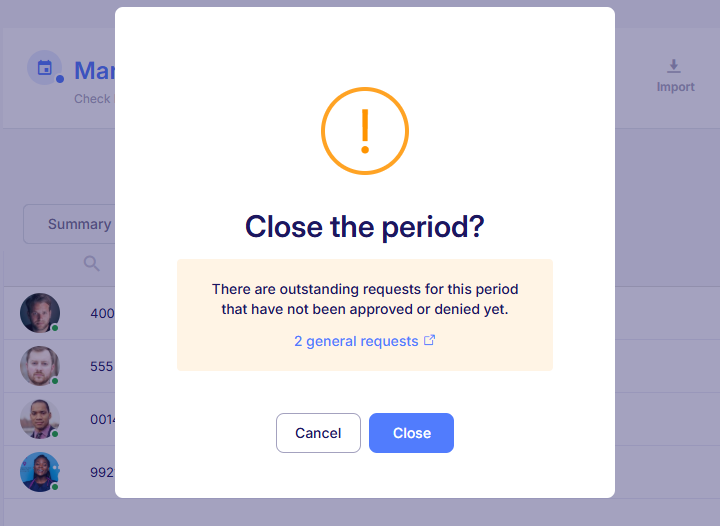Click the green status dot on first avatar
The width and height of the screenshot is (720, 526).
click(55, 328)
